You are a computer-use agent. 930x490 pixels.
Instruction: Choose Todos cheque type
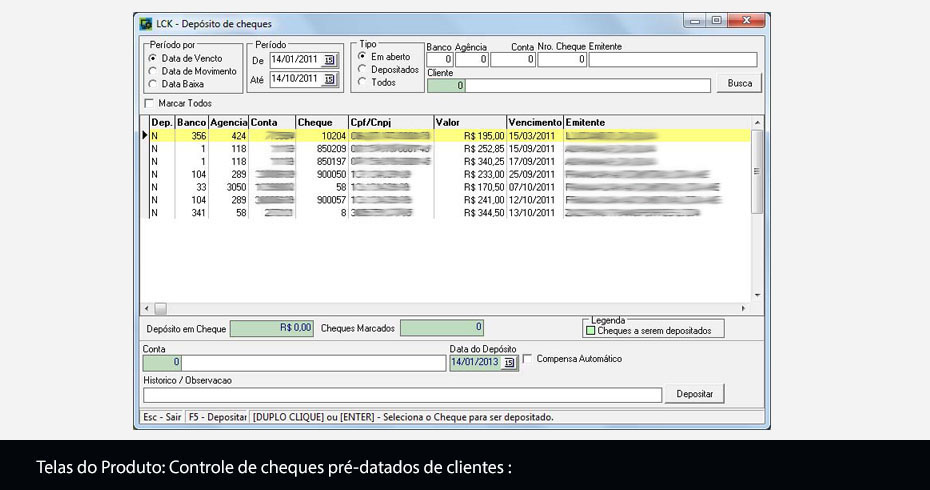pyautogui.click(x=362, y=82)
